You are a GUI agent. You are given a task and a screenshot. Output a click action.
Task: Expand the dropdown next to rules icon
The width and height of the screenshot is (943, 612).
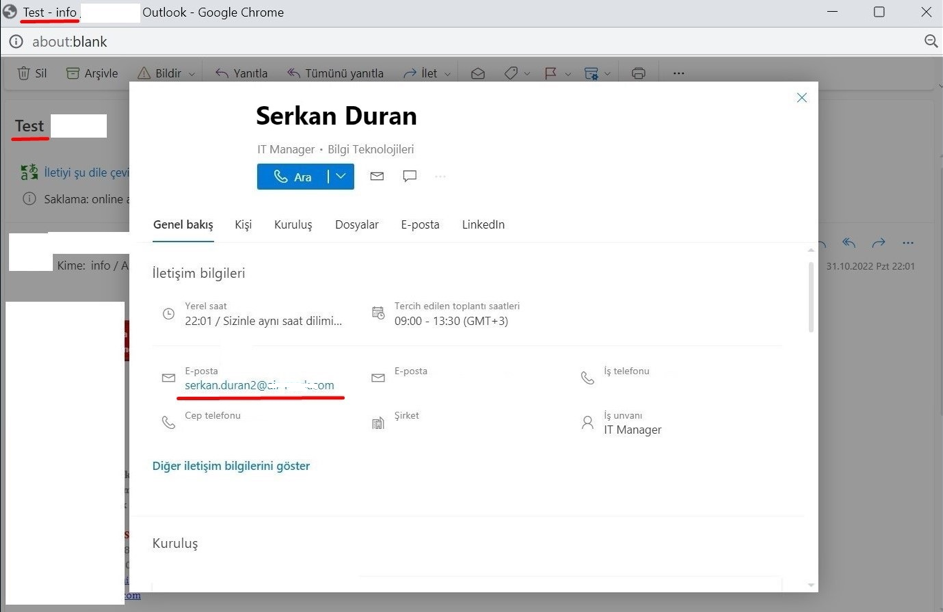(607, 74)
